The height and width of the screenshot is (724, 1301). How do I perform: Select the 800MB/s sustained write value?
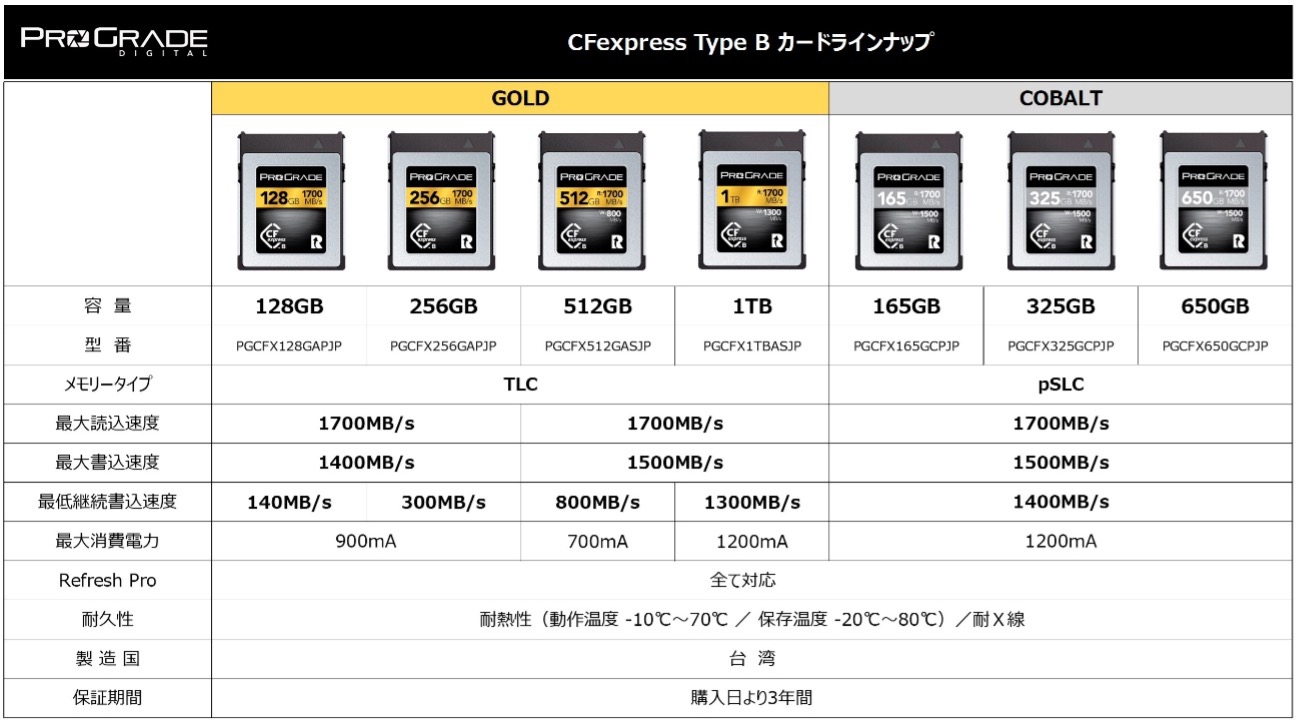coord(598,502)
